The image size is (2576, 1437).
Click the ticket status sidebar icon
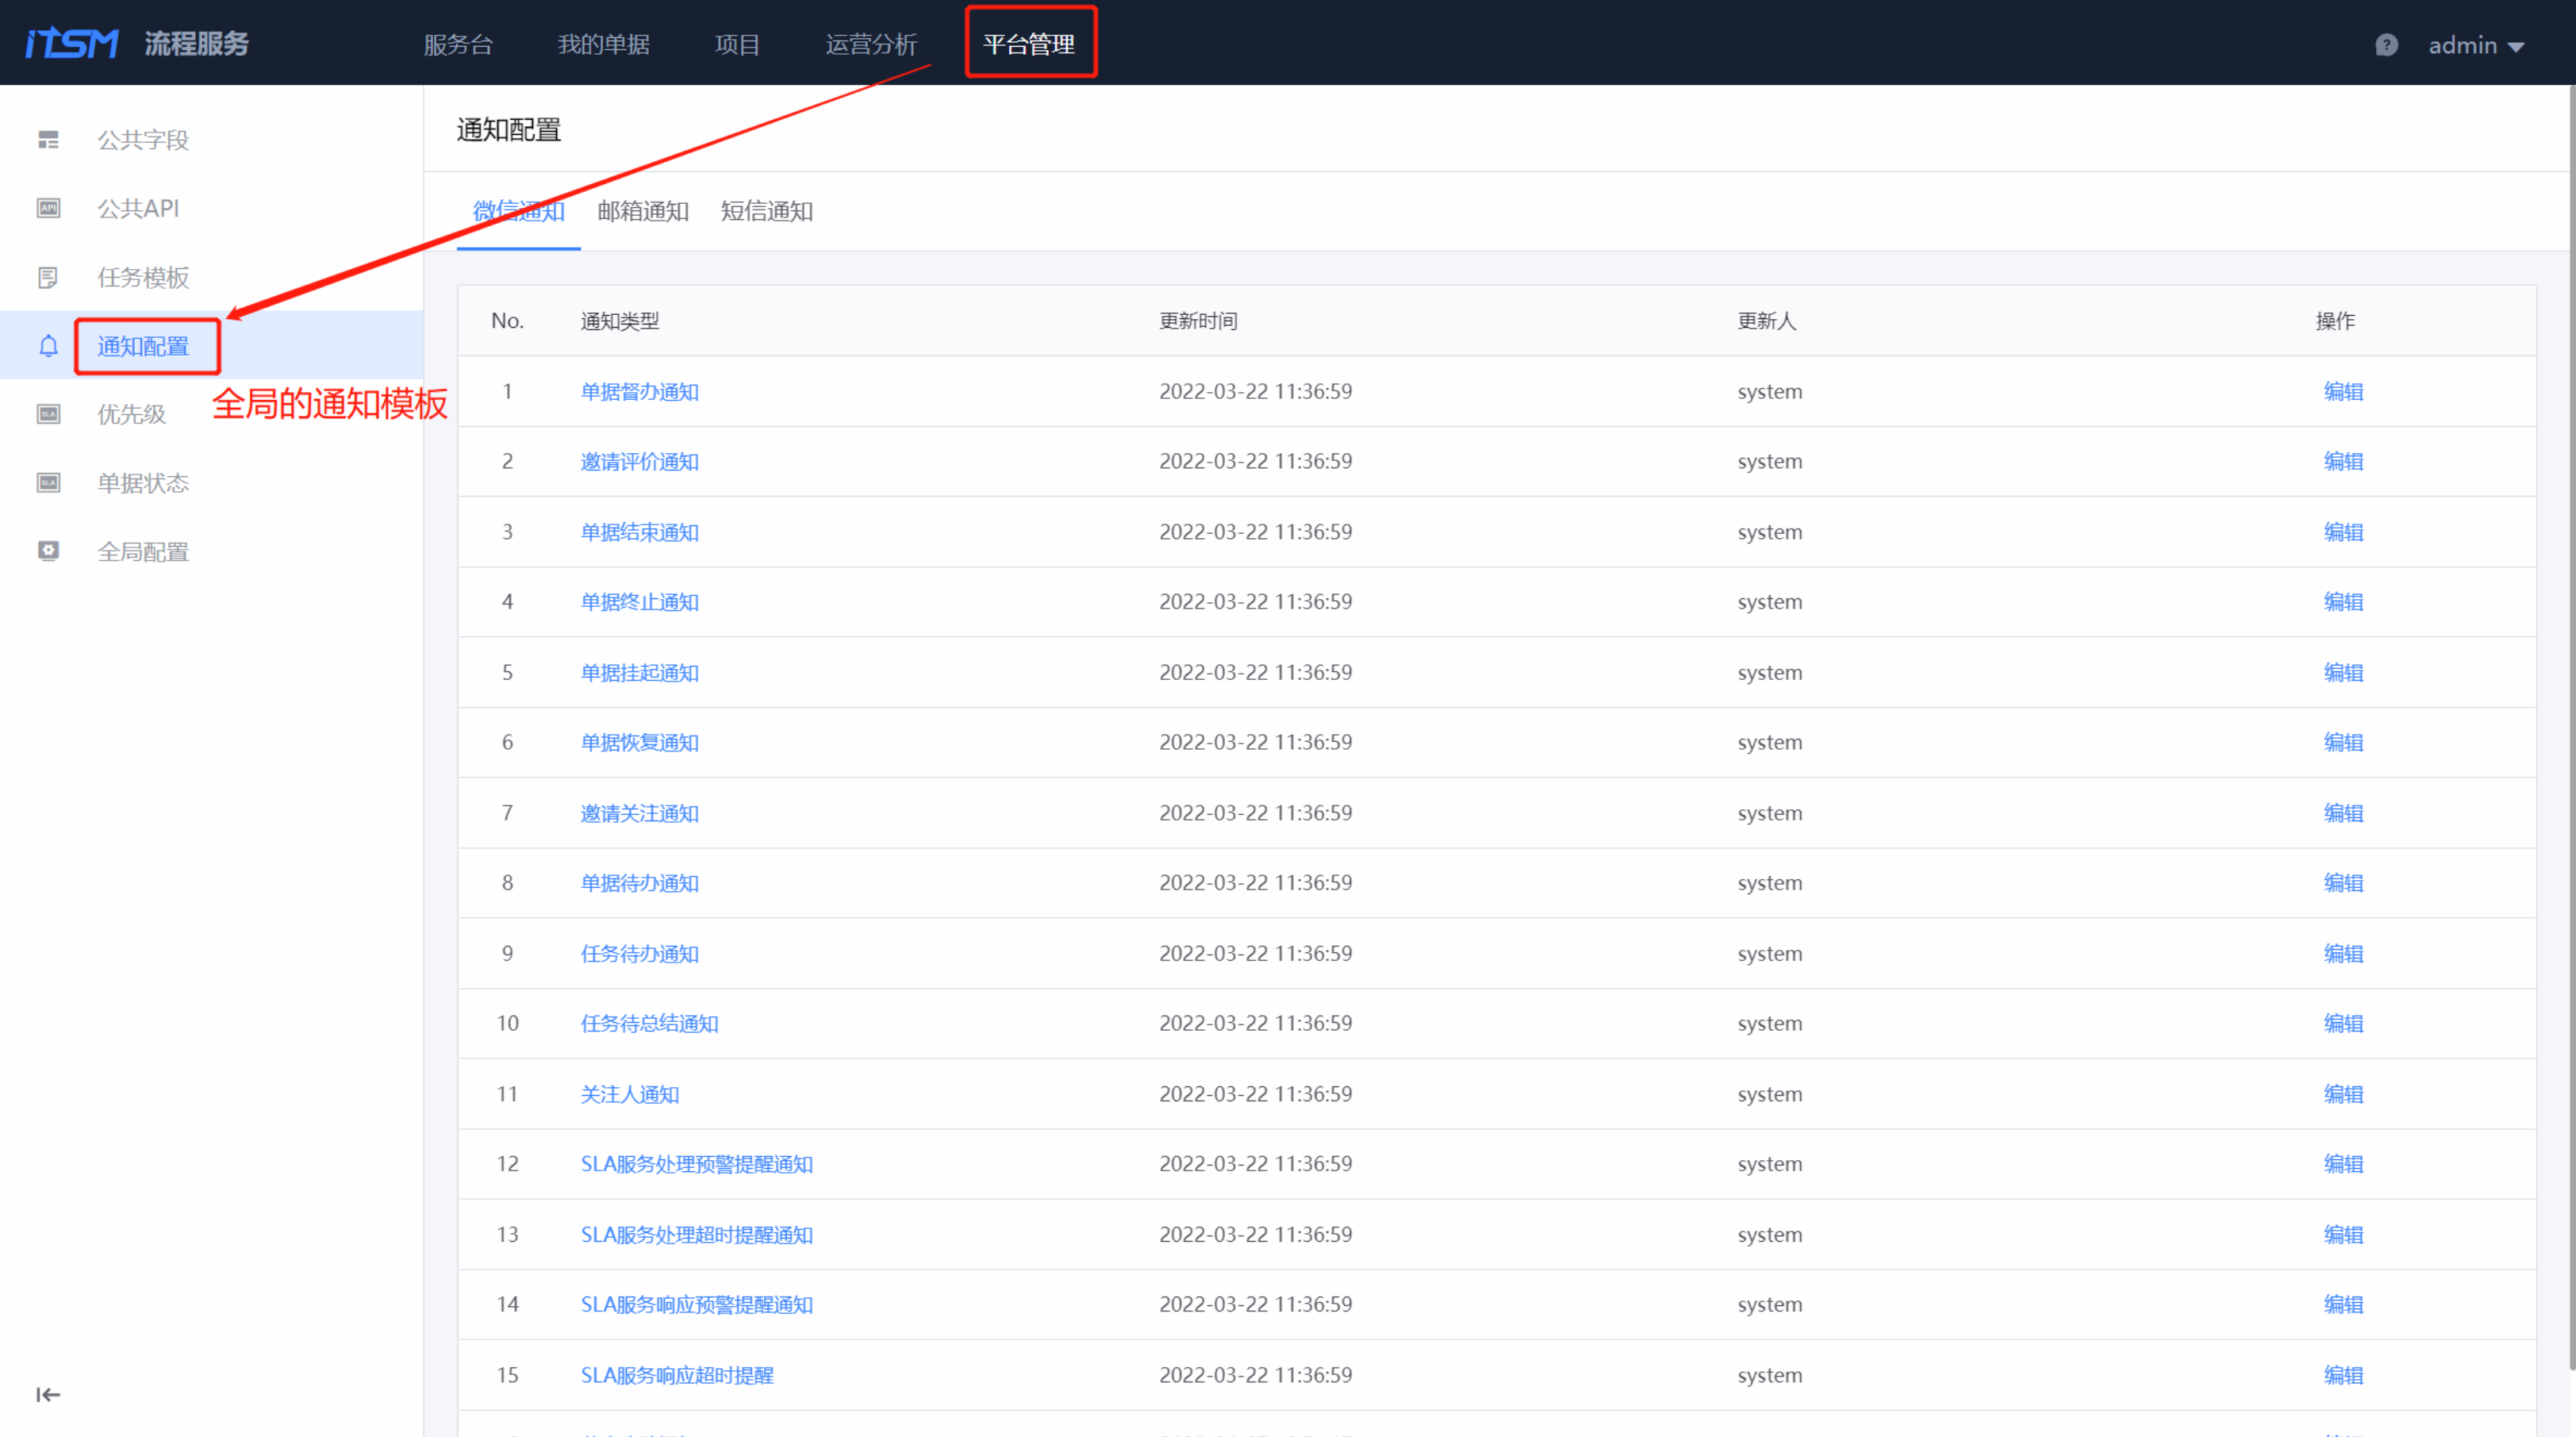tap(48, 483)
